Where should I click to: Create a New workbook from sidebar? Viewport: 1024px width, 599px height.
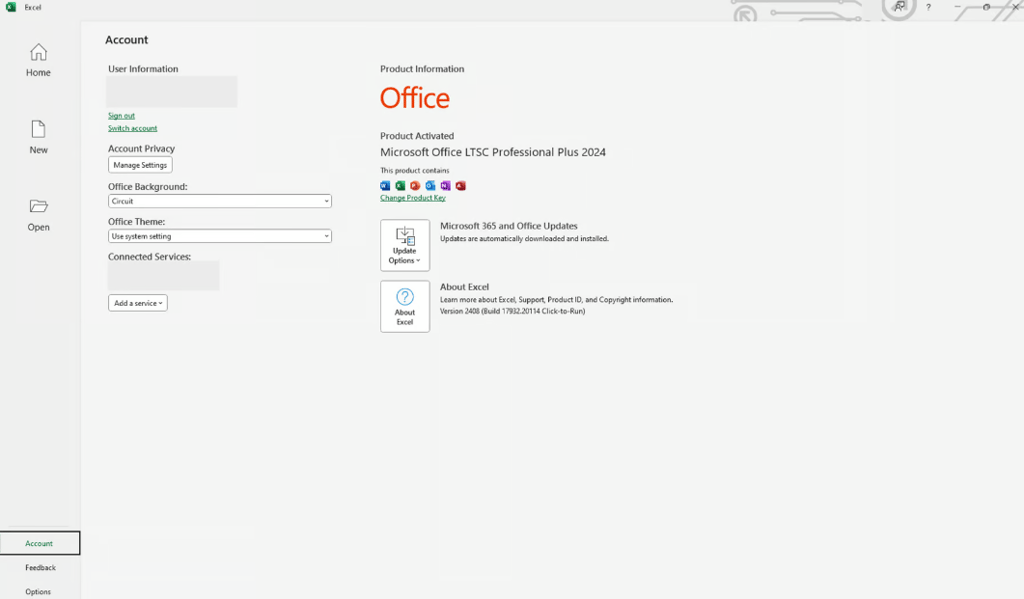click(38, 137)
